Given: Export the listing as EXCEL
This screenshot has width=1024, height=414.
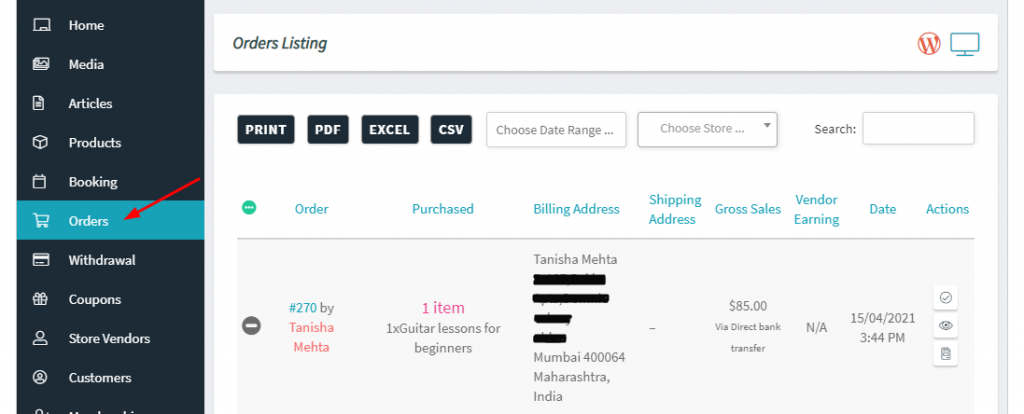Looking at the screenshot, I should pos(390,129).
